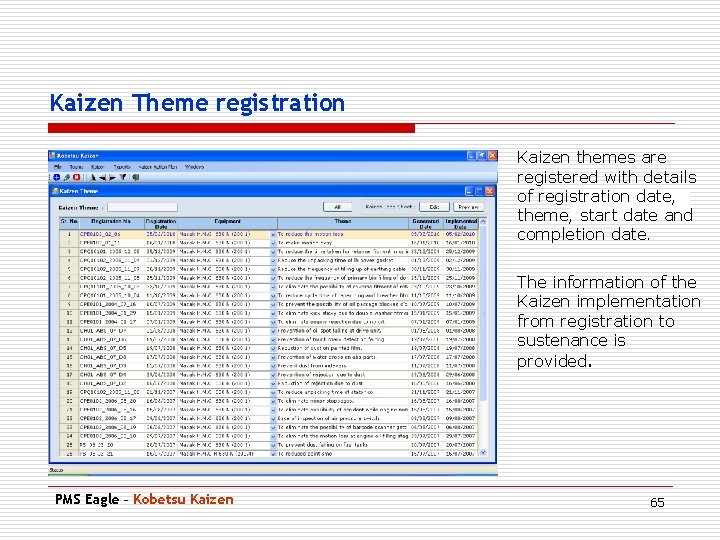Click the Kaizen Theme child window icon
720x540 pixels.
click(x=55, y=191)
